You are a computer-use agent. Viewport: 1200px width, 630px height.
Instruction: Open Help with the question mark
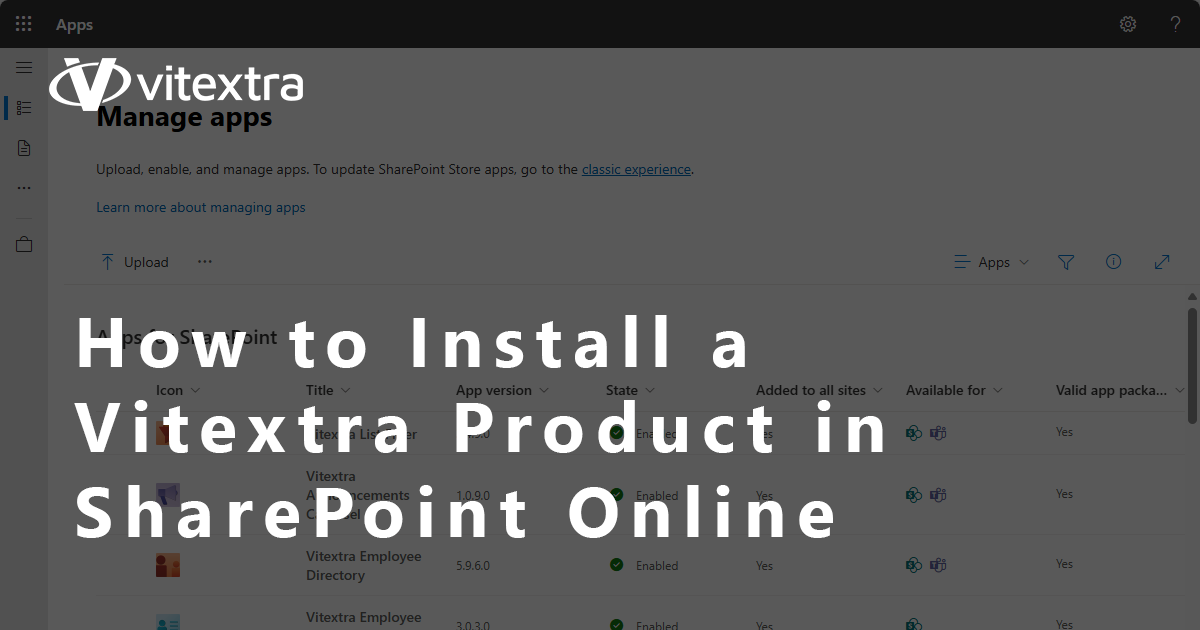(x=1175, y=23)
